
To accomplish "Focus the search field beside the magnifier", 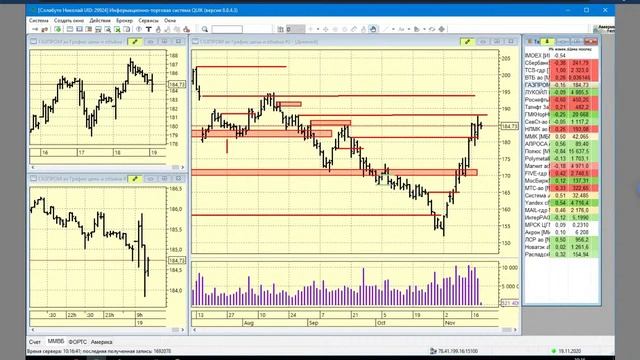I will click(x=227, y=29).
